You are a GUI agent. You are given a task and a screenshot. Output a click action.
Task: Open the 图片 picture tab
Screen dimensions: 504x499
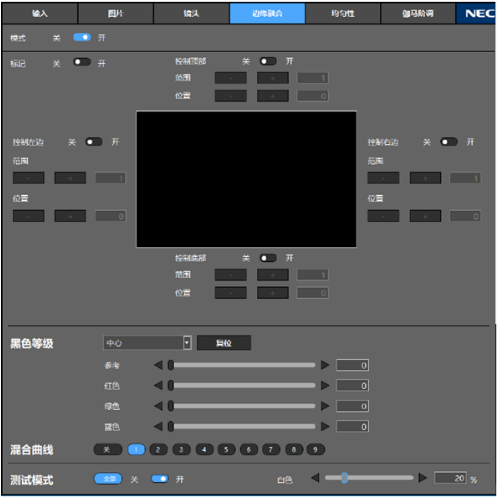click(115, 14)
